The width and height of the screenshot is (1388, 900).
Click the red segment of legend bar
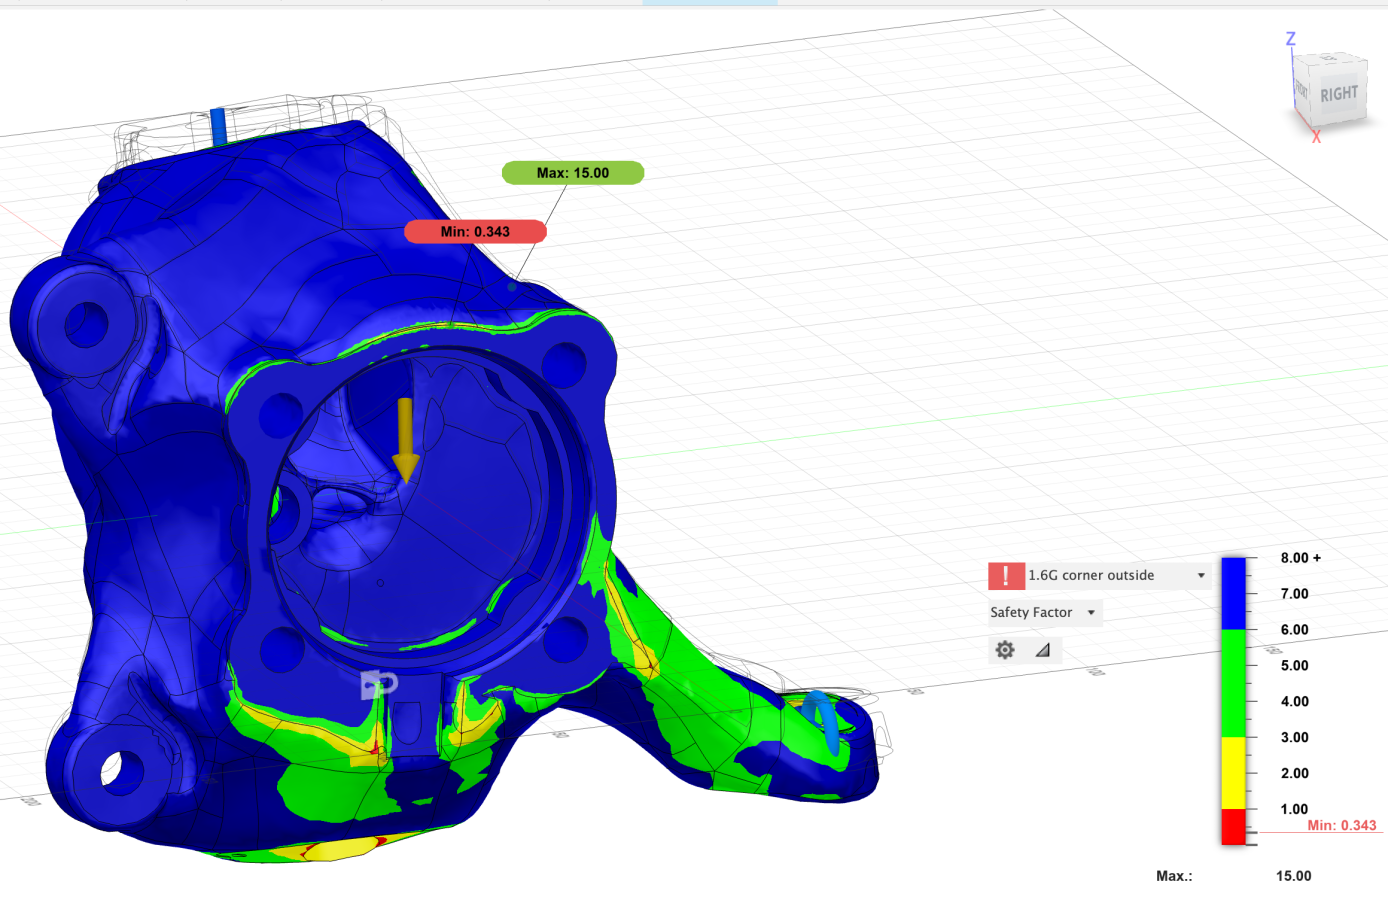tap(1233, 827)
